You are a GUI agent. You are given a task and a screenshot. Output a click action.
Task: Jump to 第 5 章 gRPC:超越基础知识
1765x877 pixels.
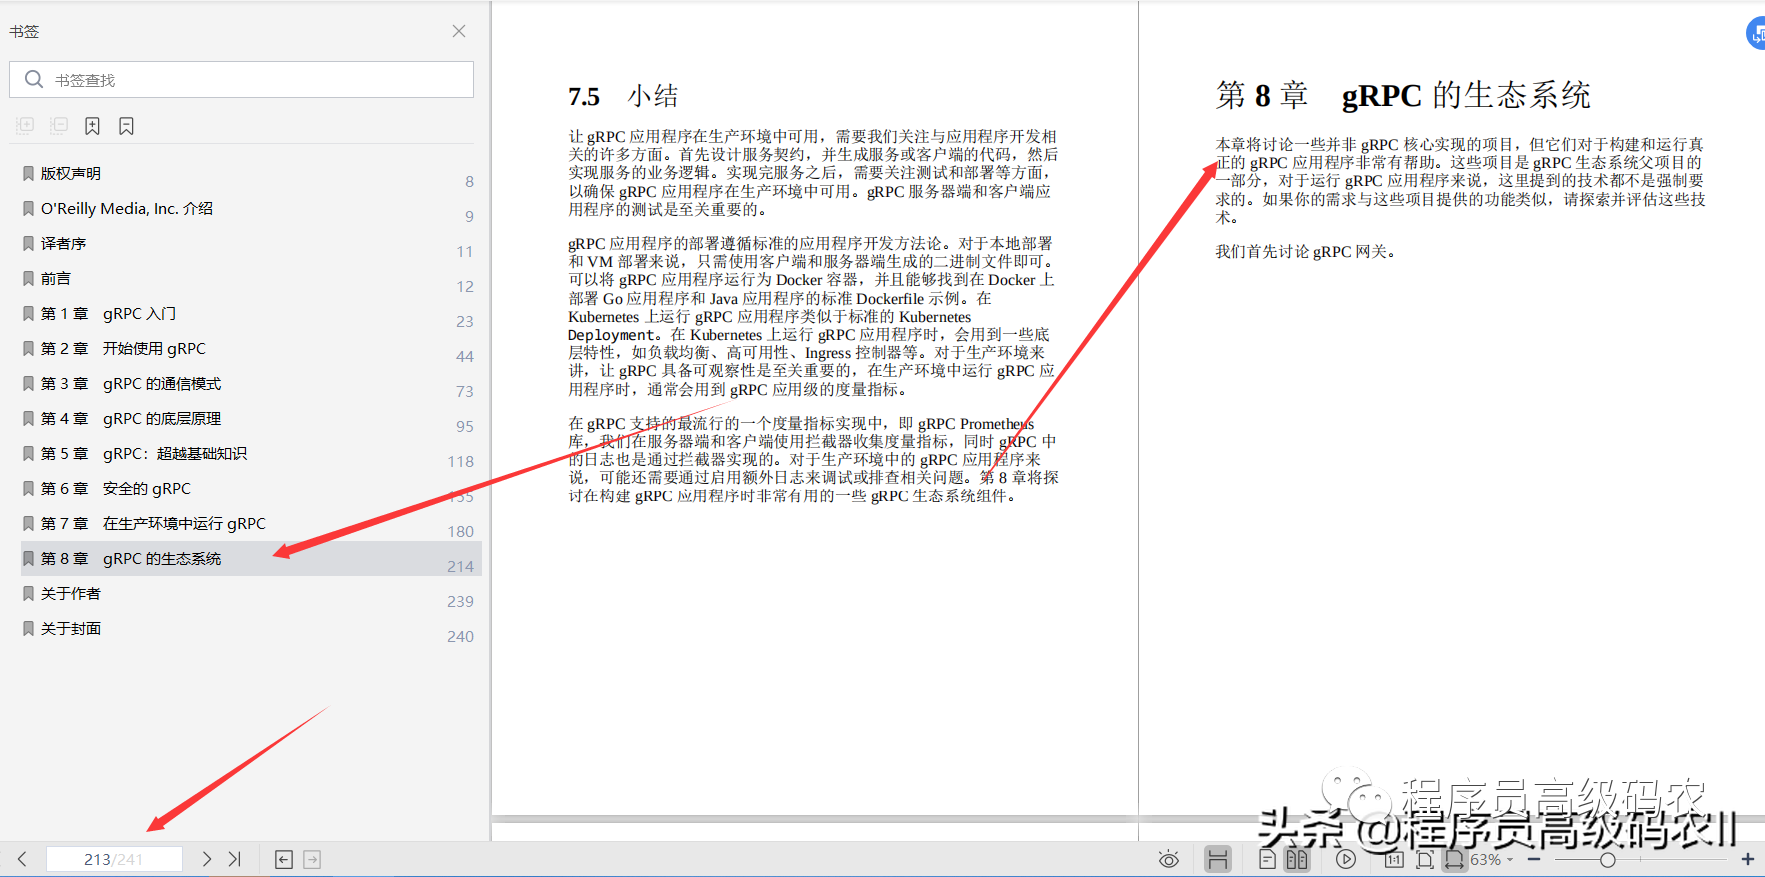point(144,453)
